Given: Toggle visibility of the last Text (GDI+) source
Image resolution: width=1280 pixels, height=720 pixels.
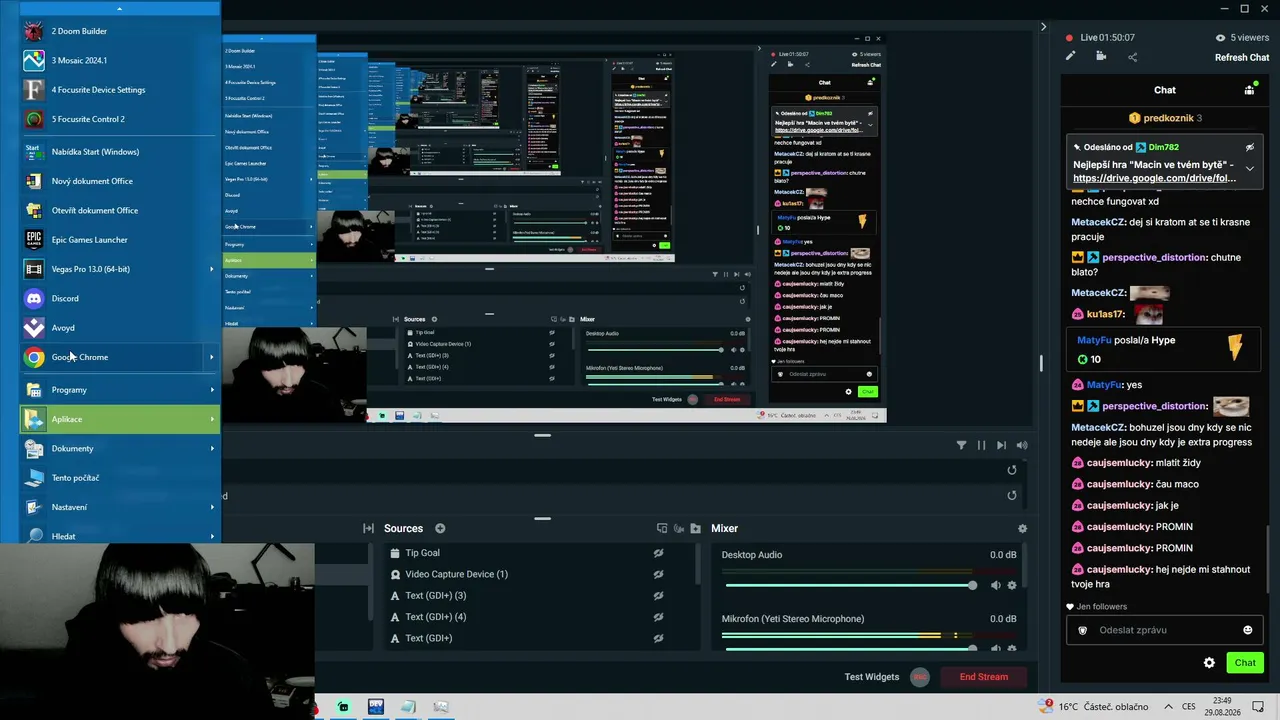Looking at the screenshot, I should pos(658,638).
